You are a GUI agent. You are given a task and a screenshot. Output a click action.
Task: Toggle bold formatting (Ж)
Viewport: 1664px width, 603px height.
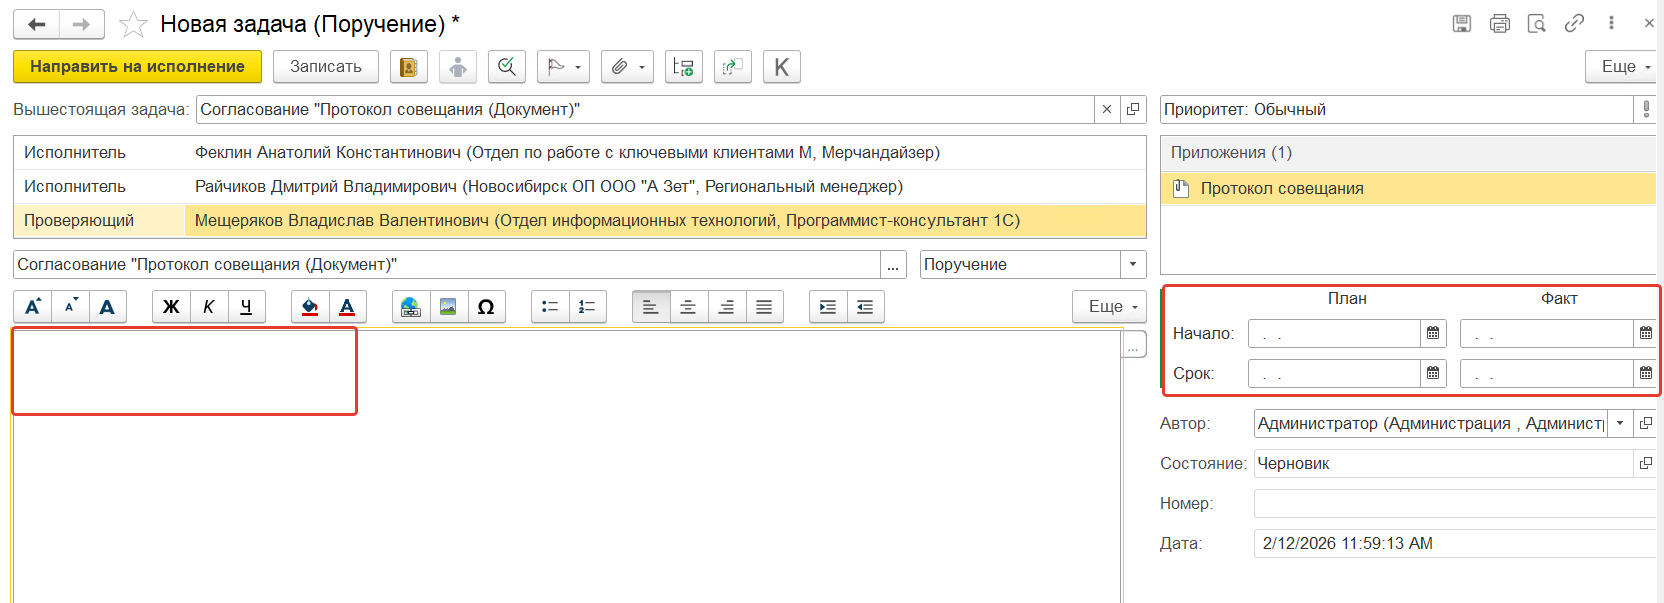pos(171,307)
